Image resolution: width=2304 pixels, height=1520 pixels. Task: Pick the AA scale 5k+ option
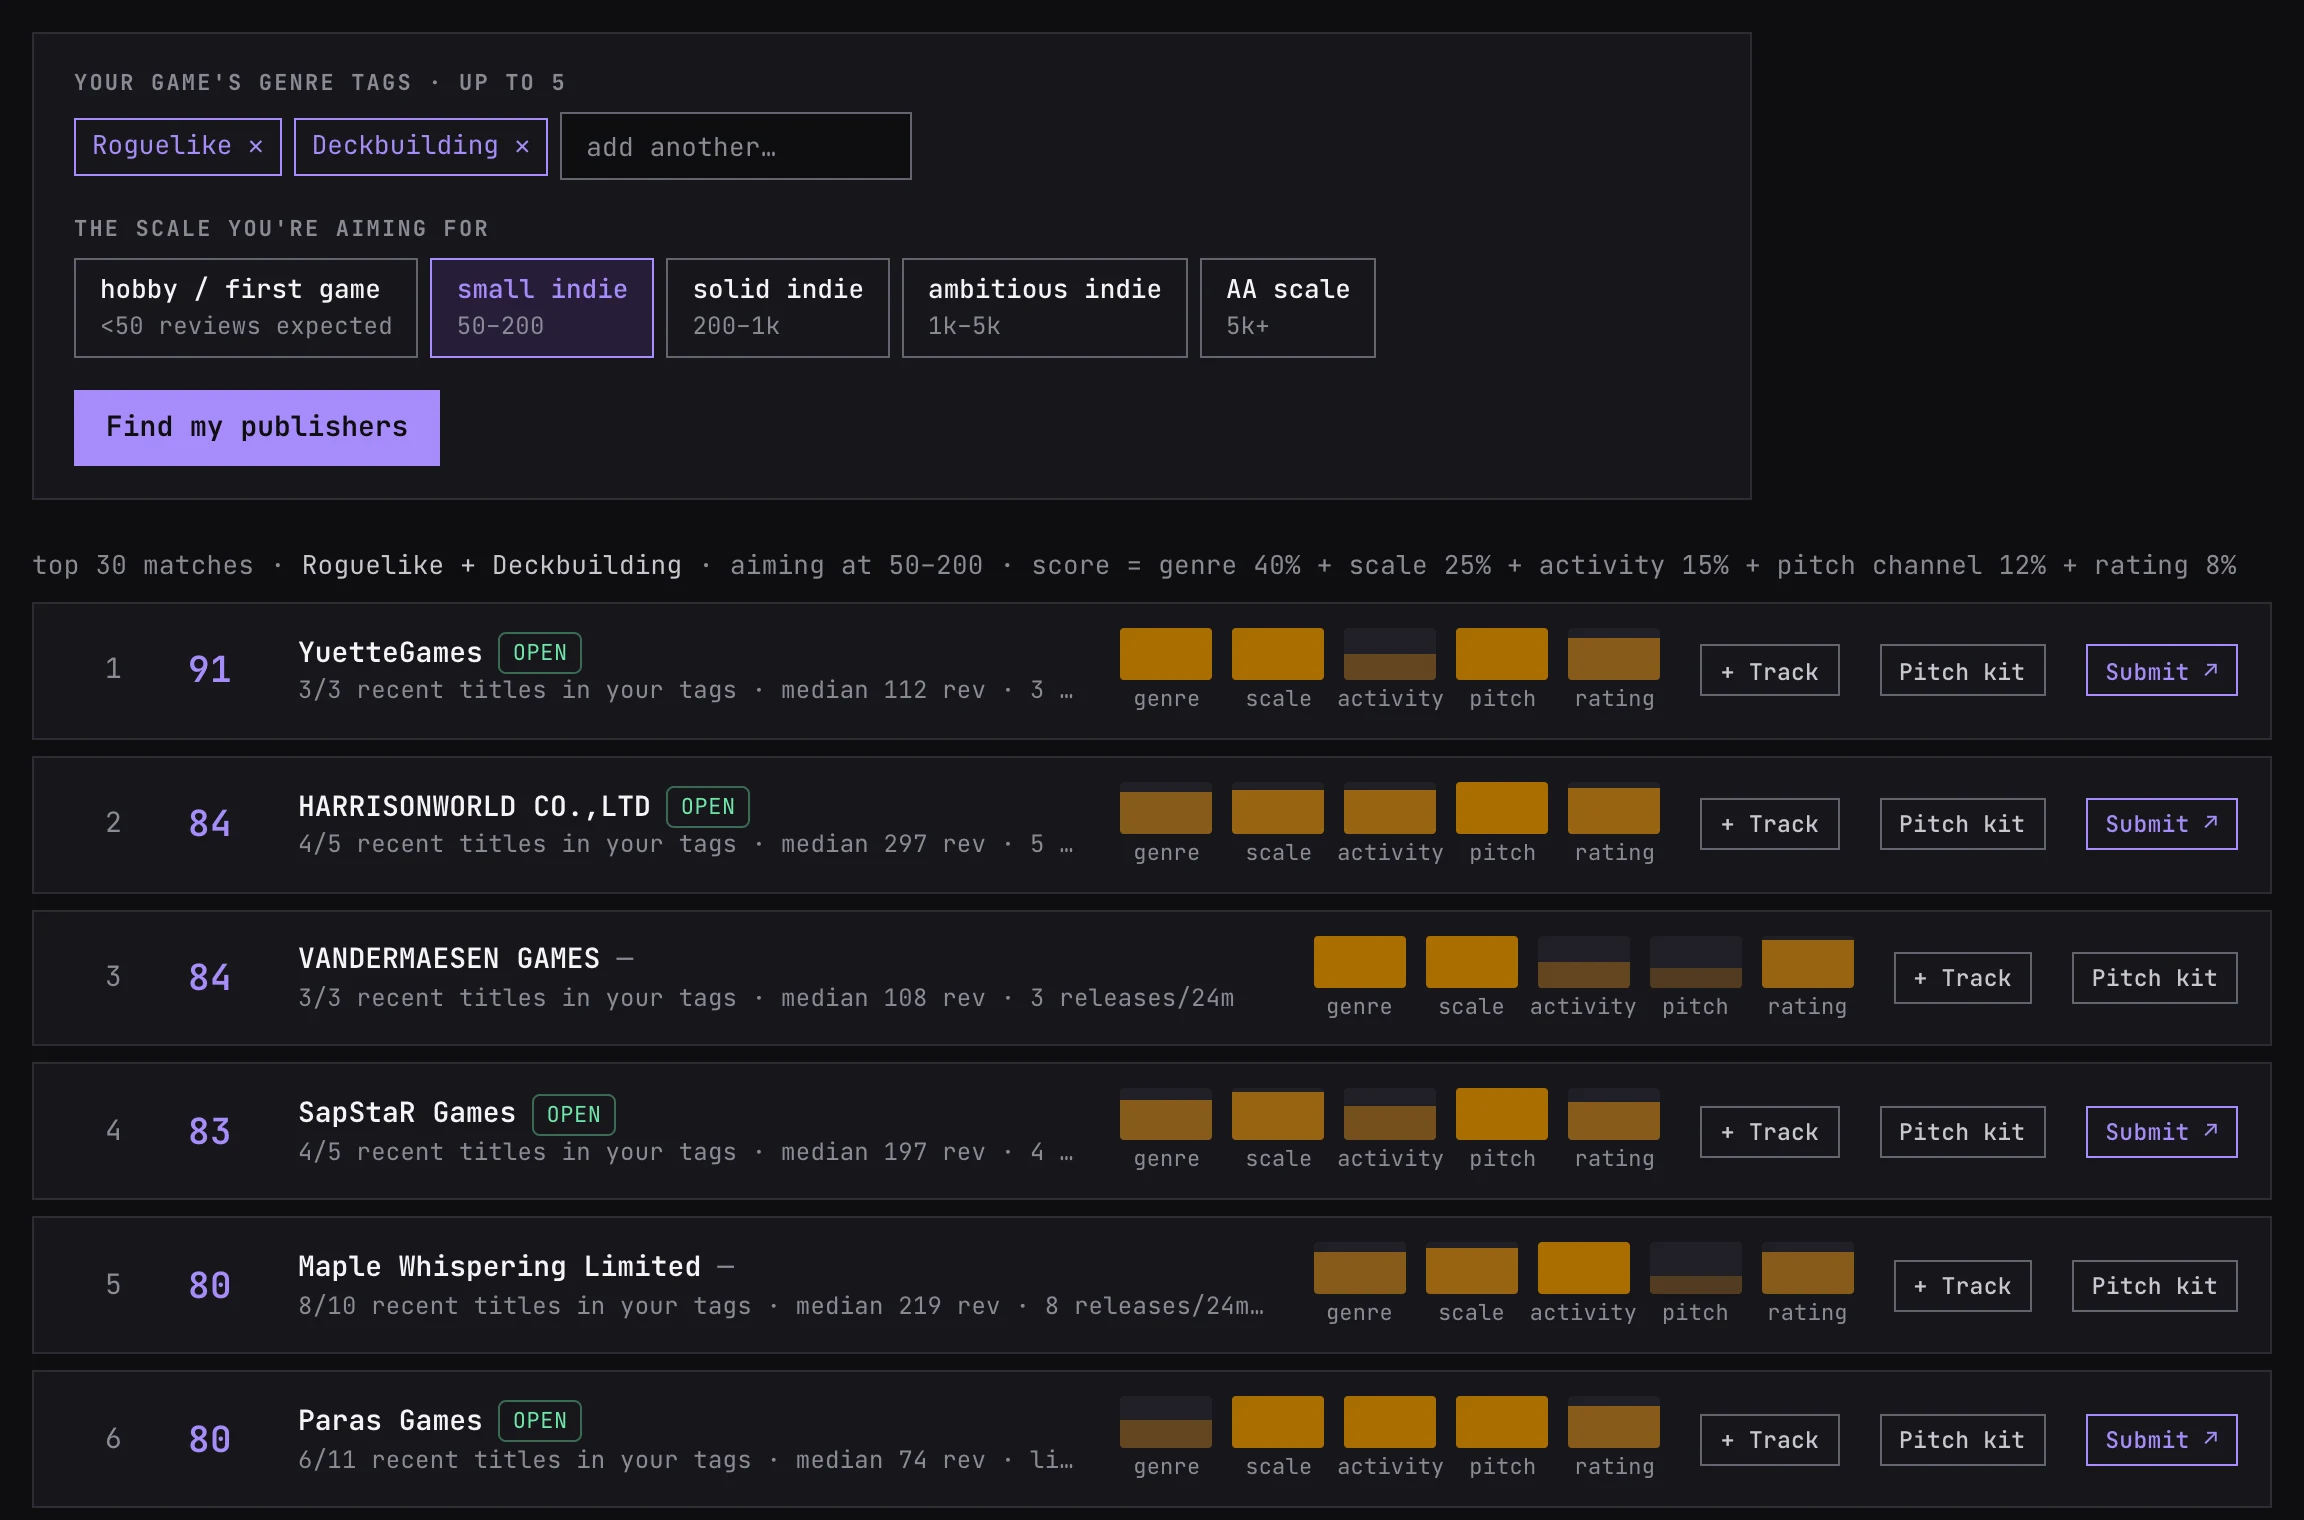(x=1288, y=308)
